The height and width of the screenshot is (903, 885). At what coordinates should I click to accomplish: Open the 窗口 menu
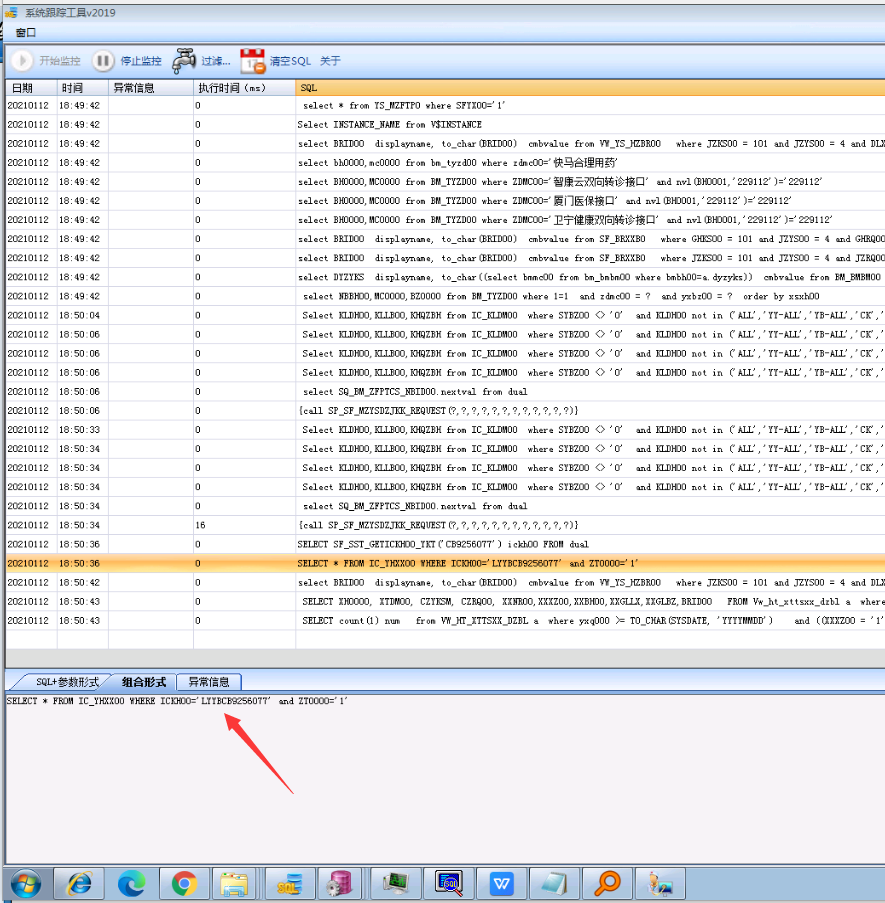coord(26,33)
